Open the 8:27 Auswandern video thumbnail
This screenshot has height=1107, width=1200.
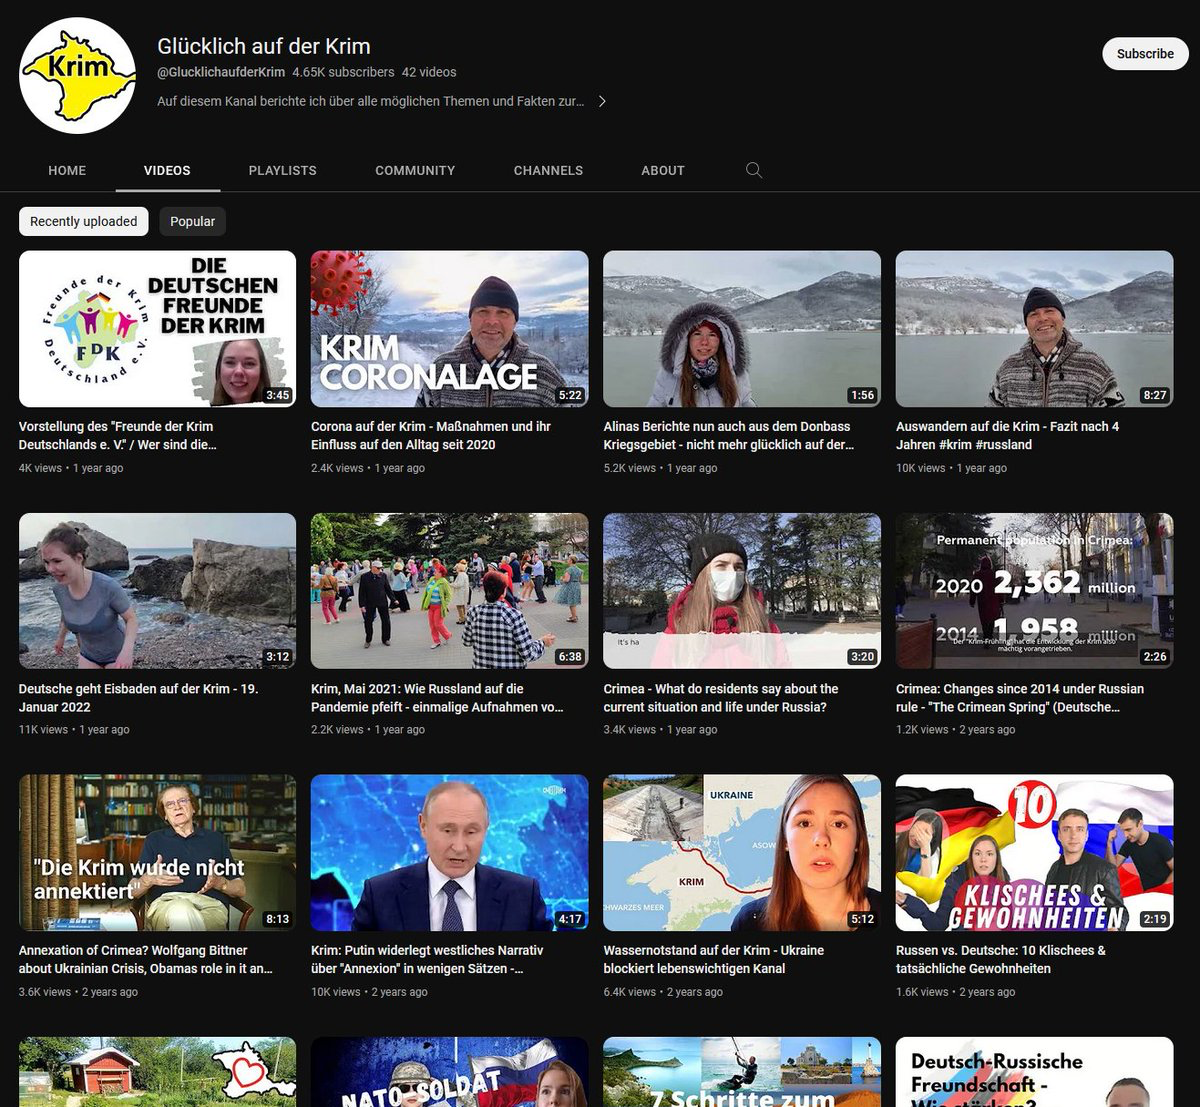point(1035,328)
